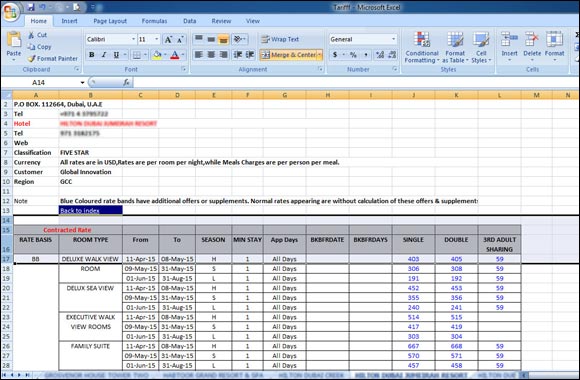Apply cell borders
Viewport: 580px width, 380px height.
coord(136,55)
